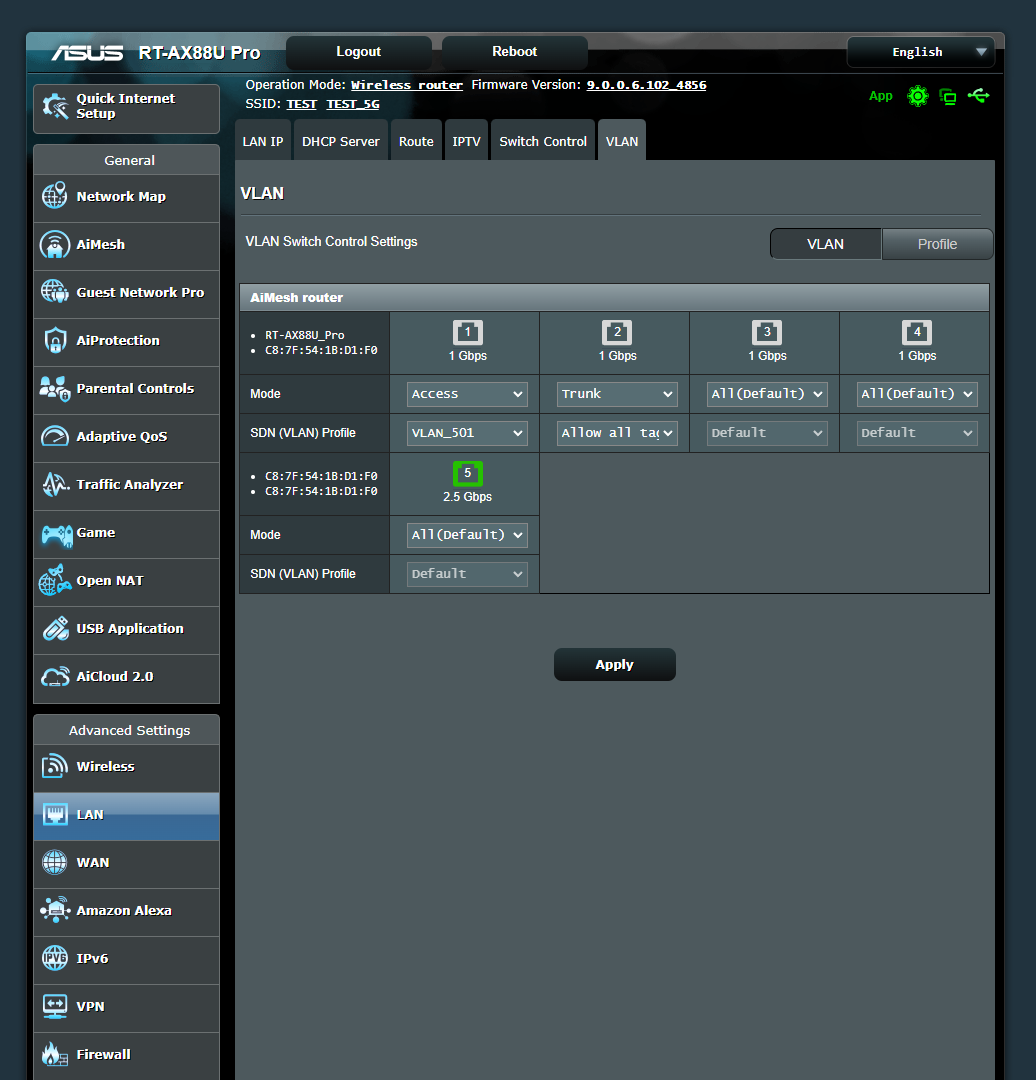Image resolution: width=1036 pixels, height=1080 pixels.
Task: Open Wireless settings icon
Action: coord(55,766)
